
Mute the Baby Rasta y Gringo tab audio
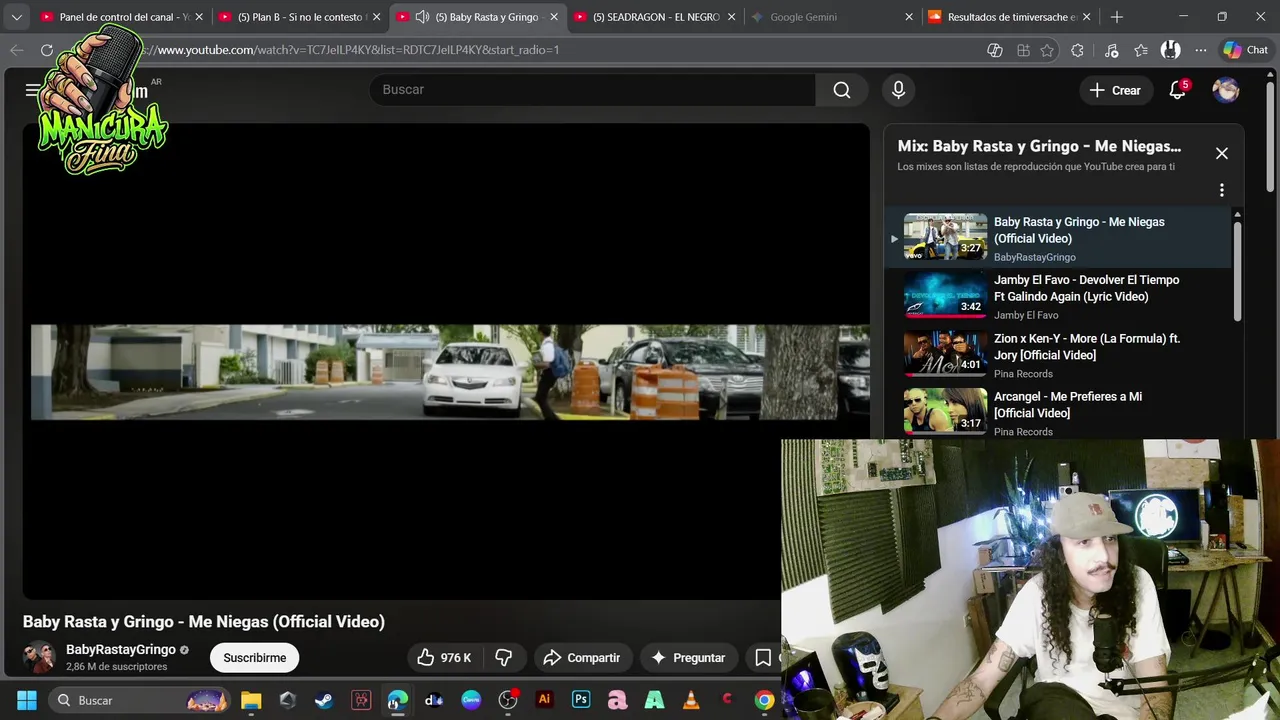[422, 17]
